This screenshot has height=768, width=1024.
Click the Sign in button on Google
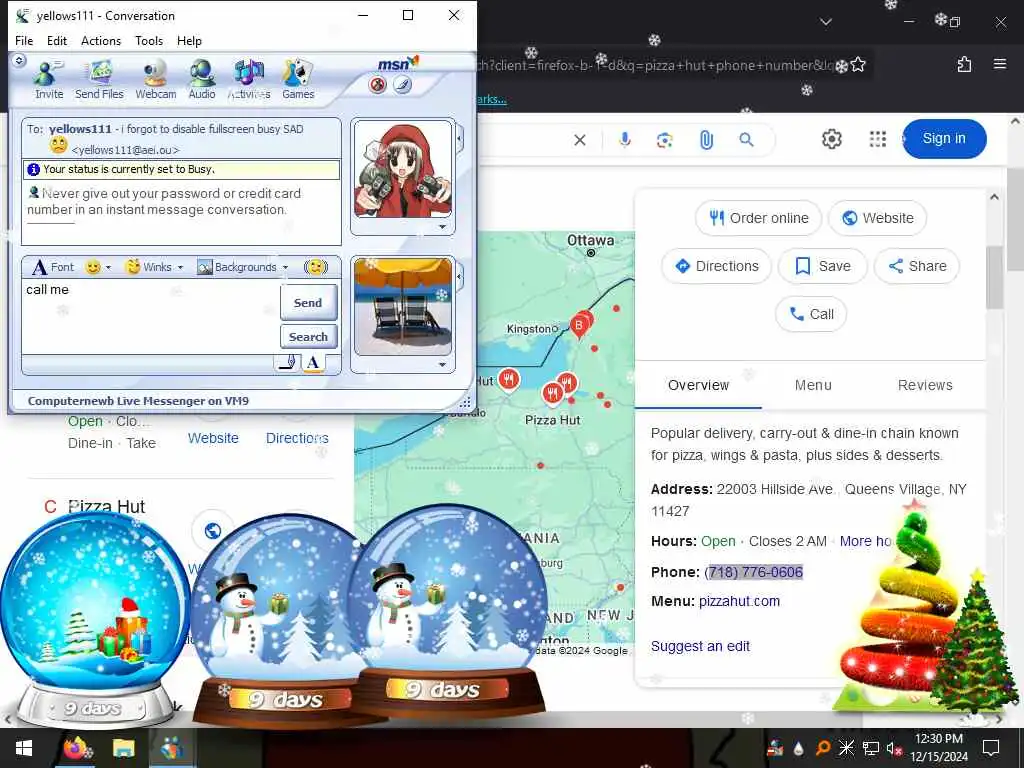pos(944,138)
